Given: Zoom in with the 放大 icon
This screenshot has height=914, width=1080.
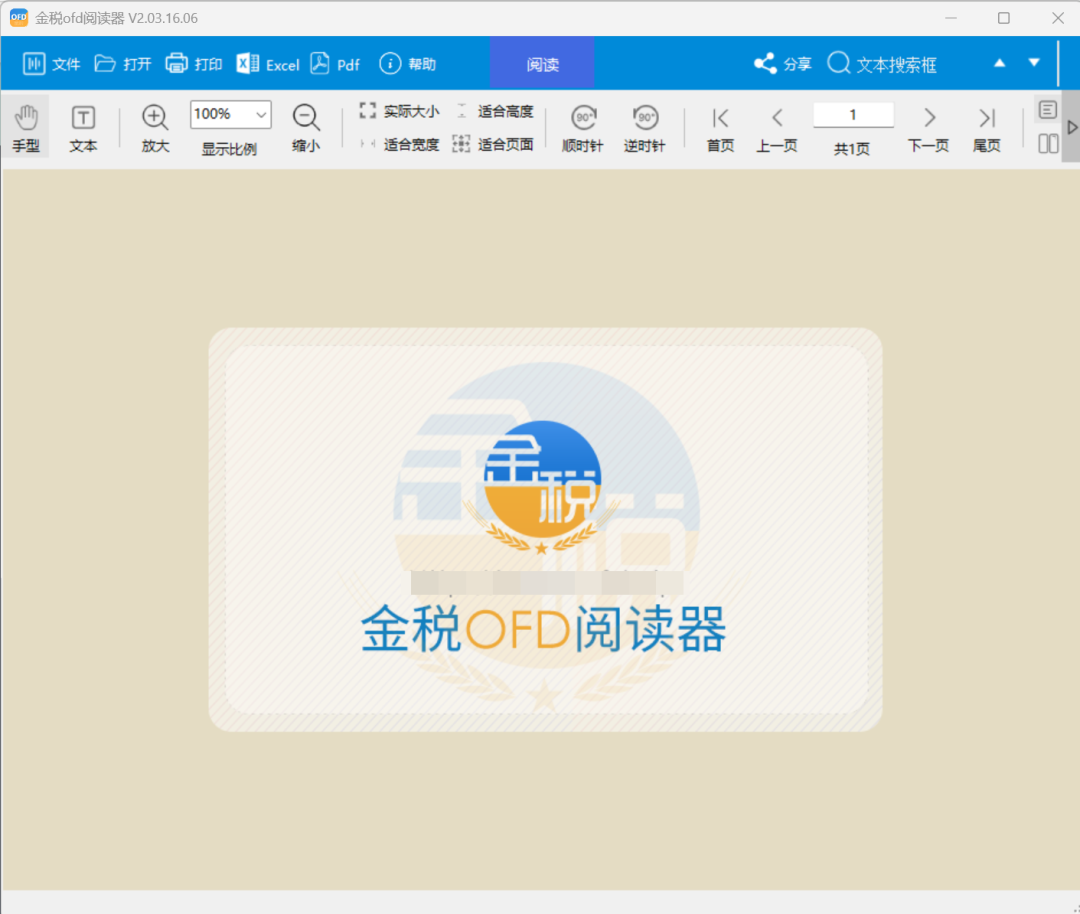Looking at the screenshot, I should click(x=154, y=118).
